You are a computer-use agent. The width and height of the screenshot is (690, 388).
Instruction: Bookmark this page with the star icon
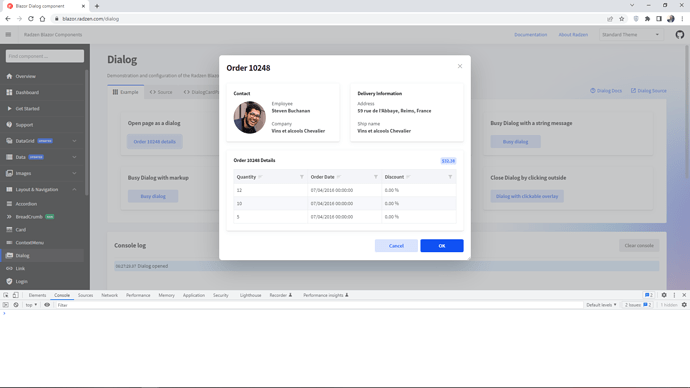pos(622,19)
